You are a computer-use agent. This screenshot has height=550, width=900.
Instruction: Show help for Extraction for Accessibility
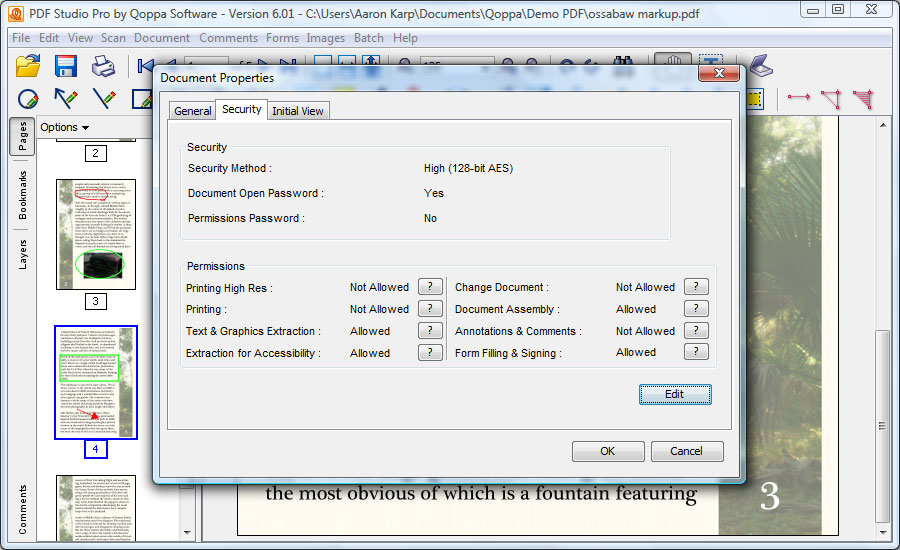[430, 352]
